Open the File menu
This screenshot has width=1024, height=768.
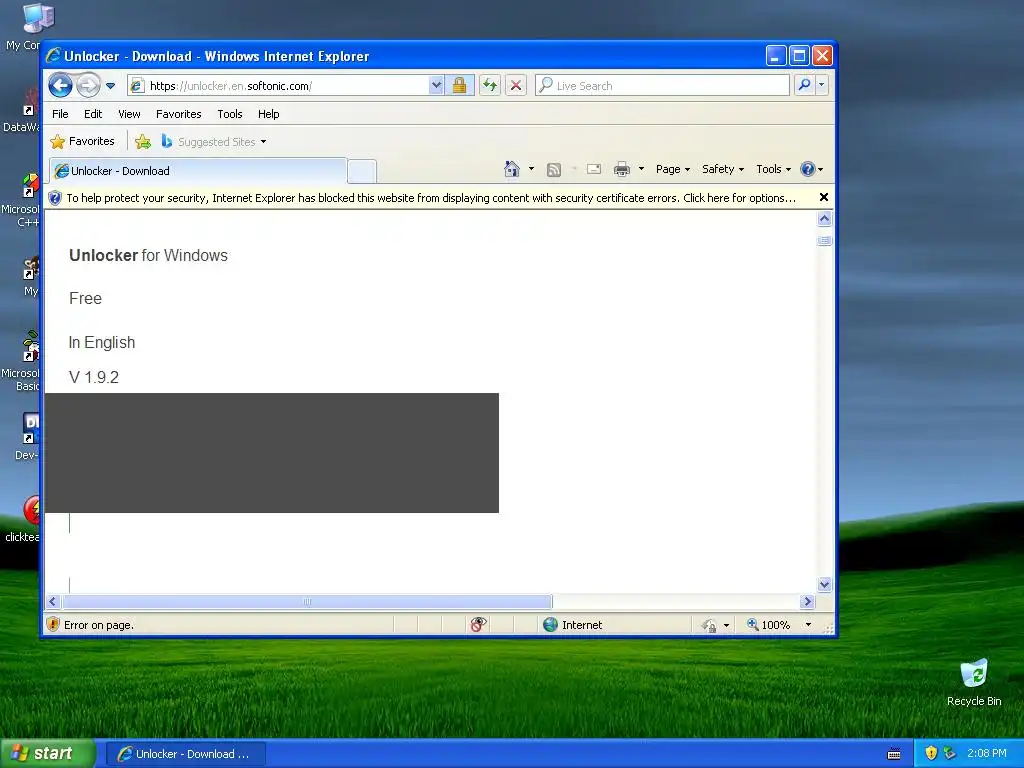point(60,114)
